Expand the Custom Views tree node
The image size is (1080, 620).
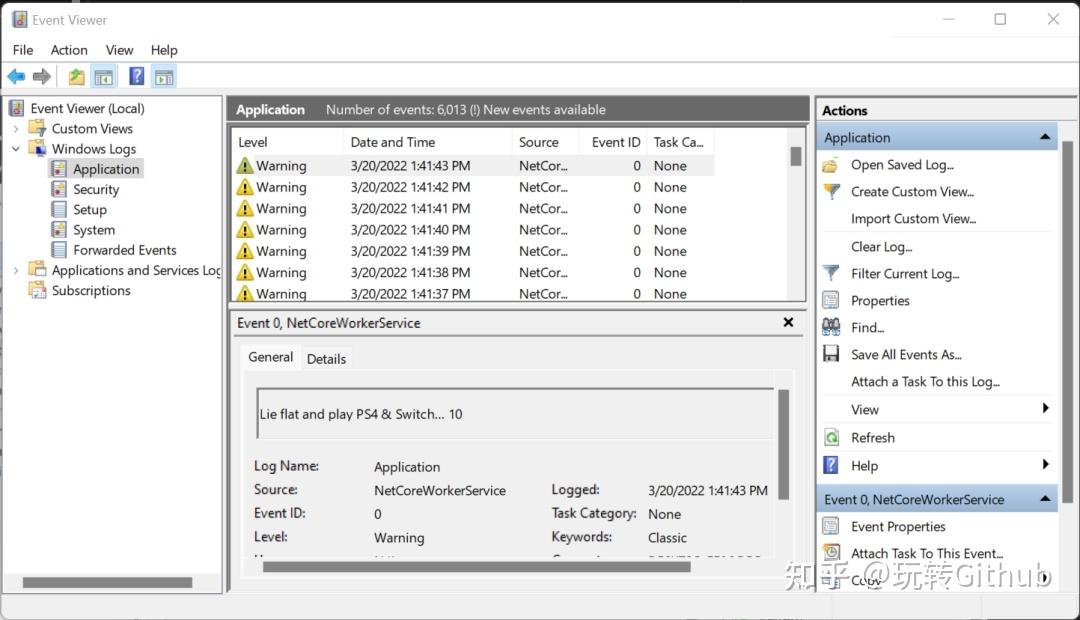coord(14,128)
